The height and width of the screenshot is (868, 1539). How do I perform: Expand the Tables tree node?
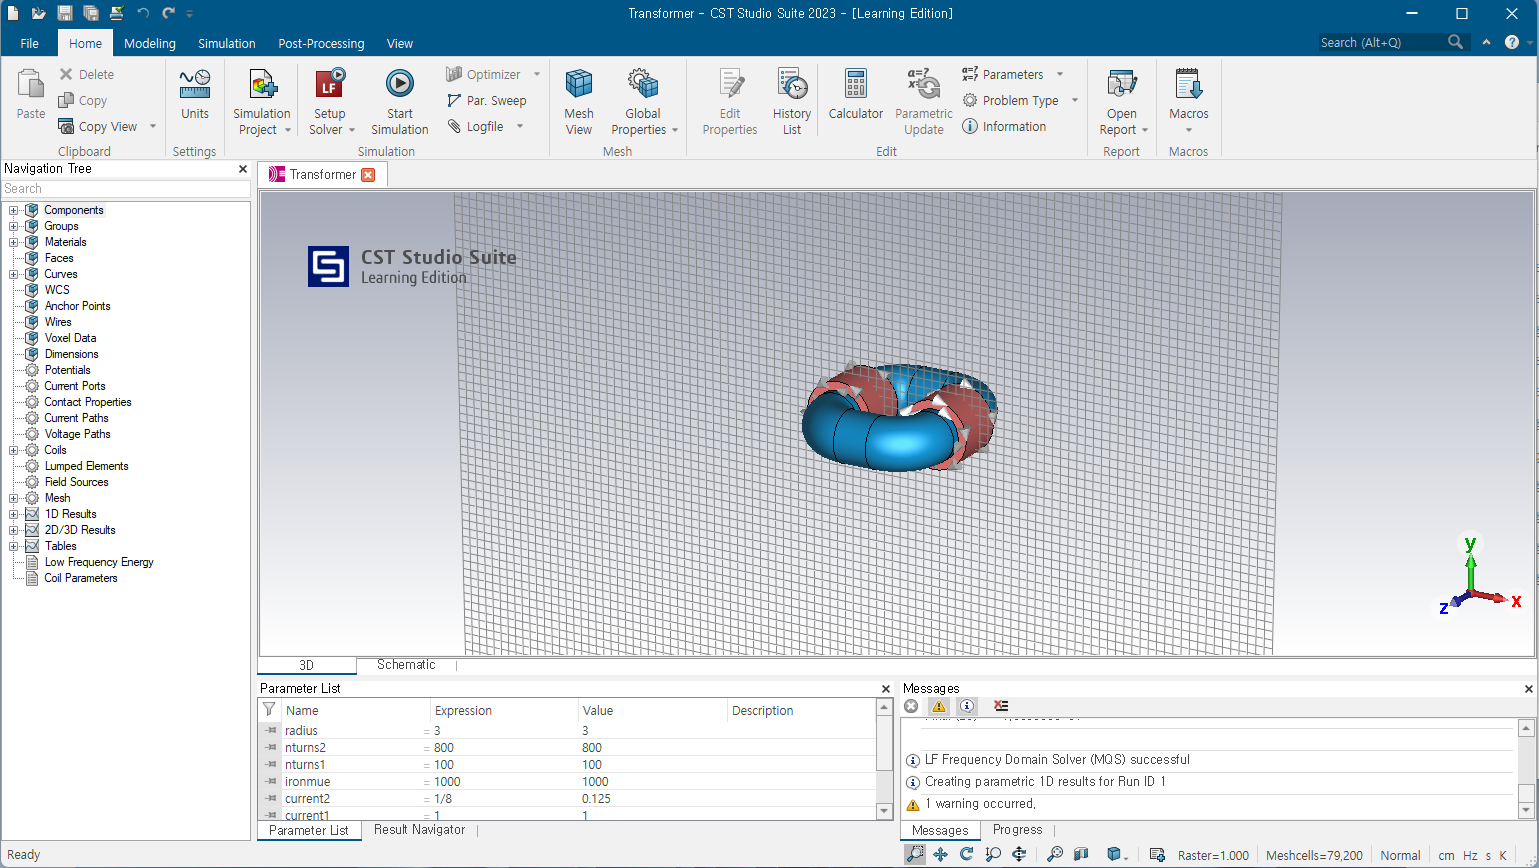(x=14, y=546)
